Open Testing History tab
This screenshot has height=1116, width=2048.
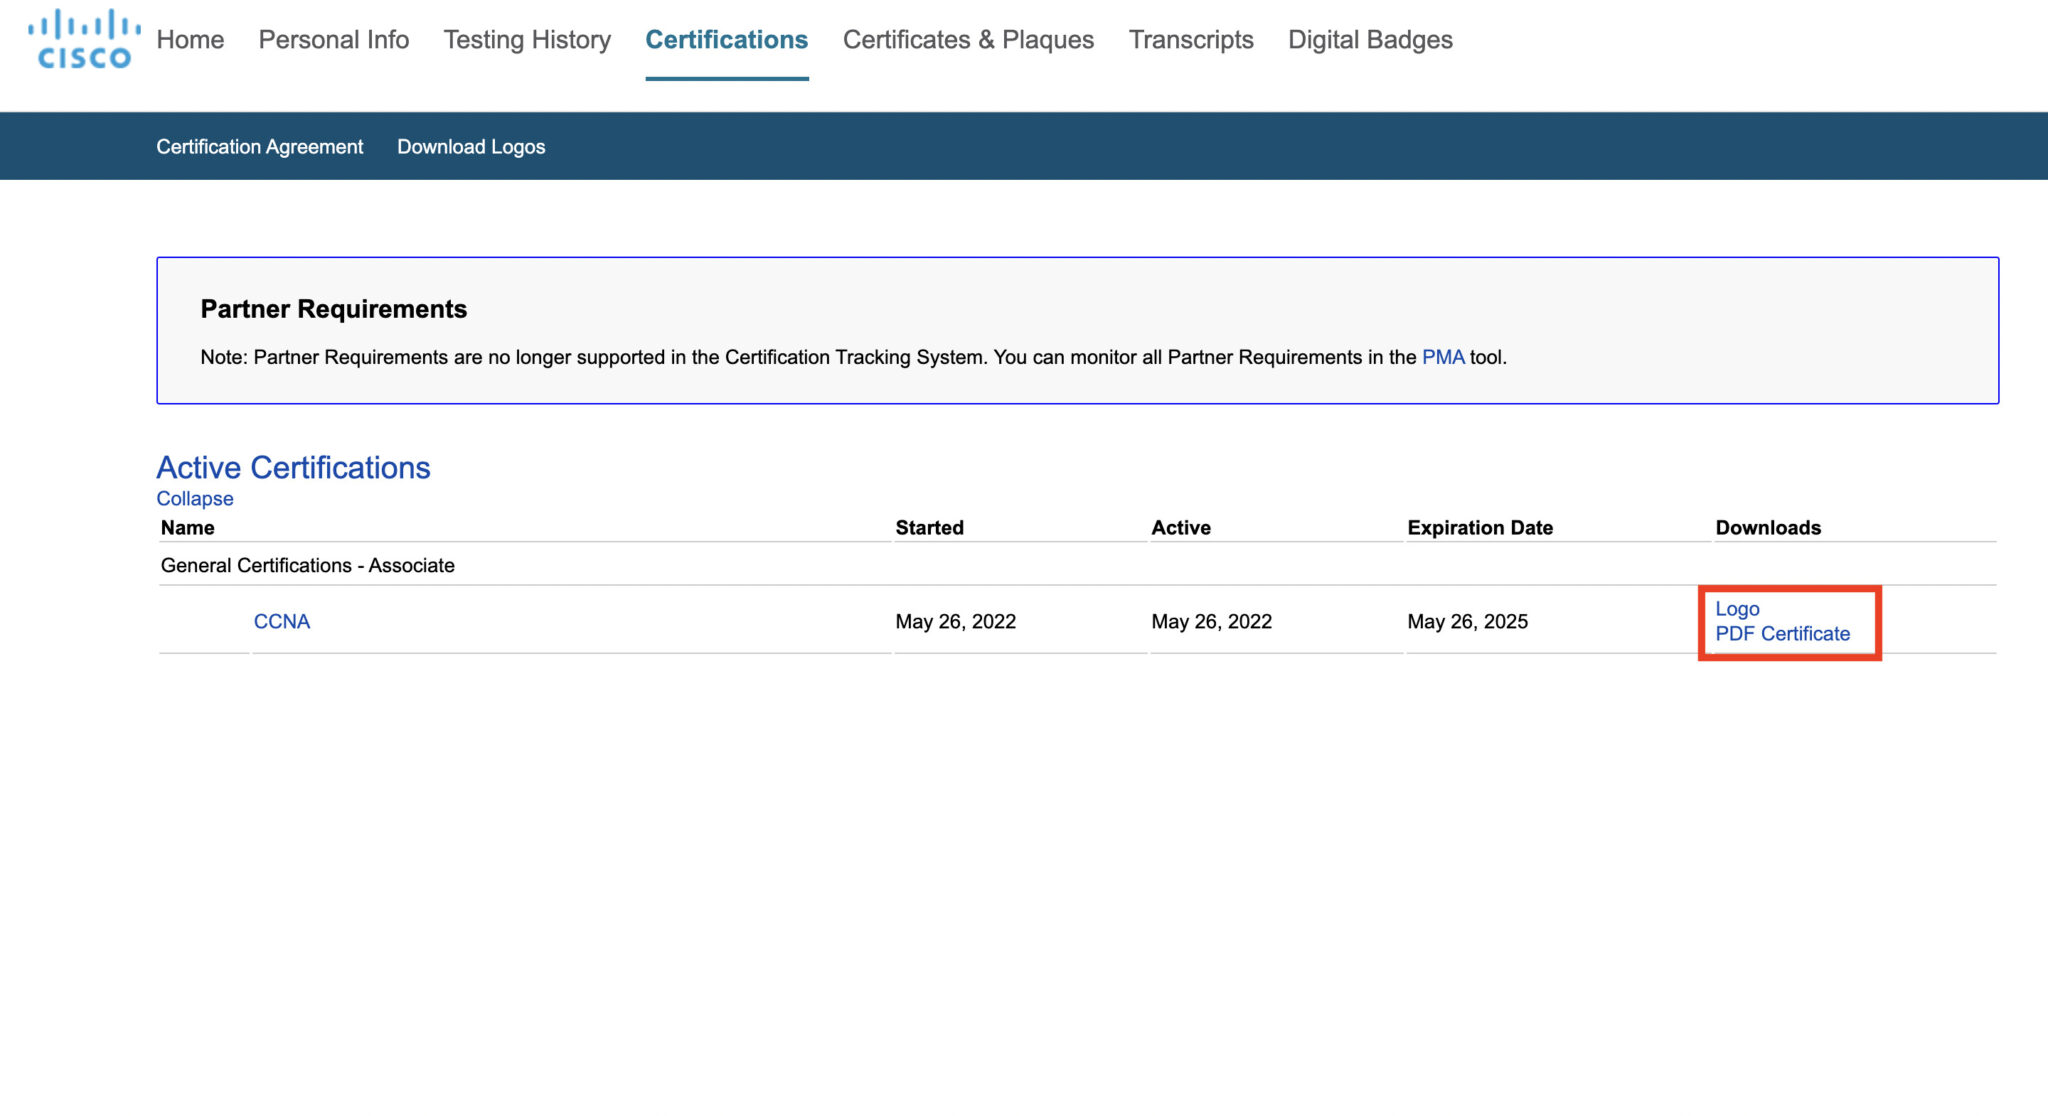click(x=527, y=40)
